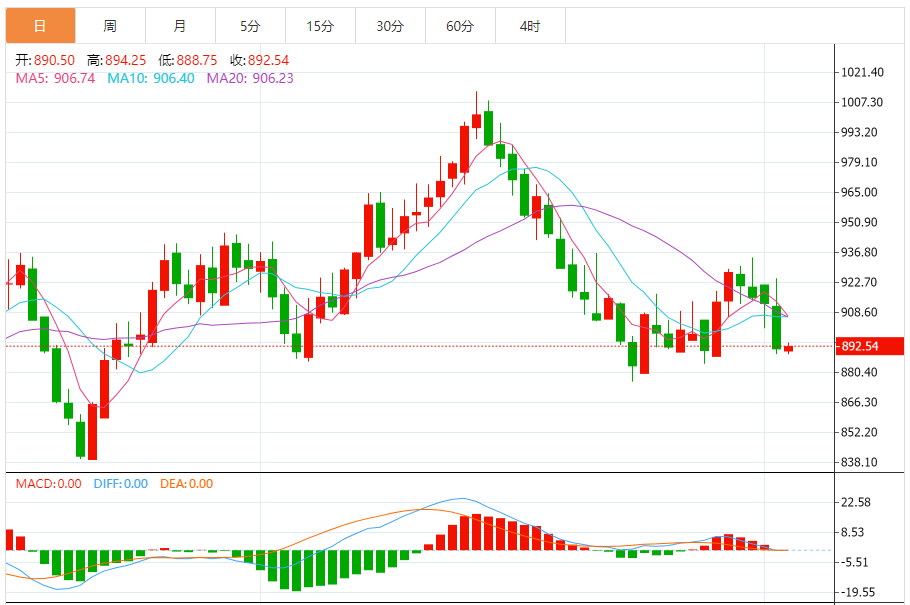Click the 1021.40 price axis label
The image size is (910, 605).
862,73
